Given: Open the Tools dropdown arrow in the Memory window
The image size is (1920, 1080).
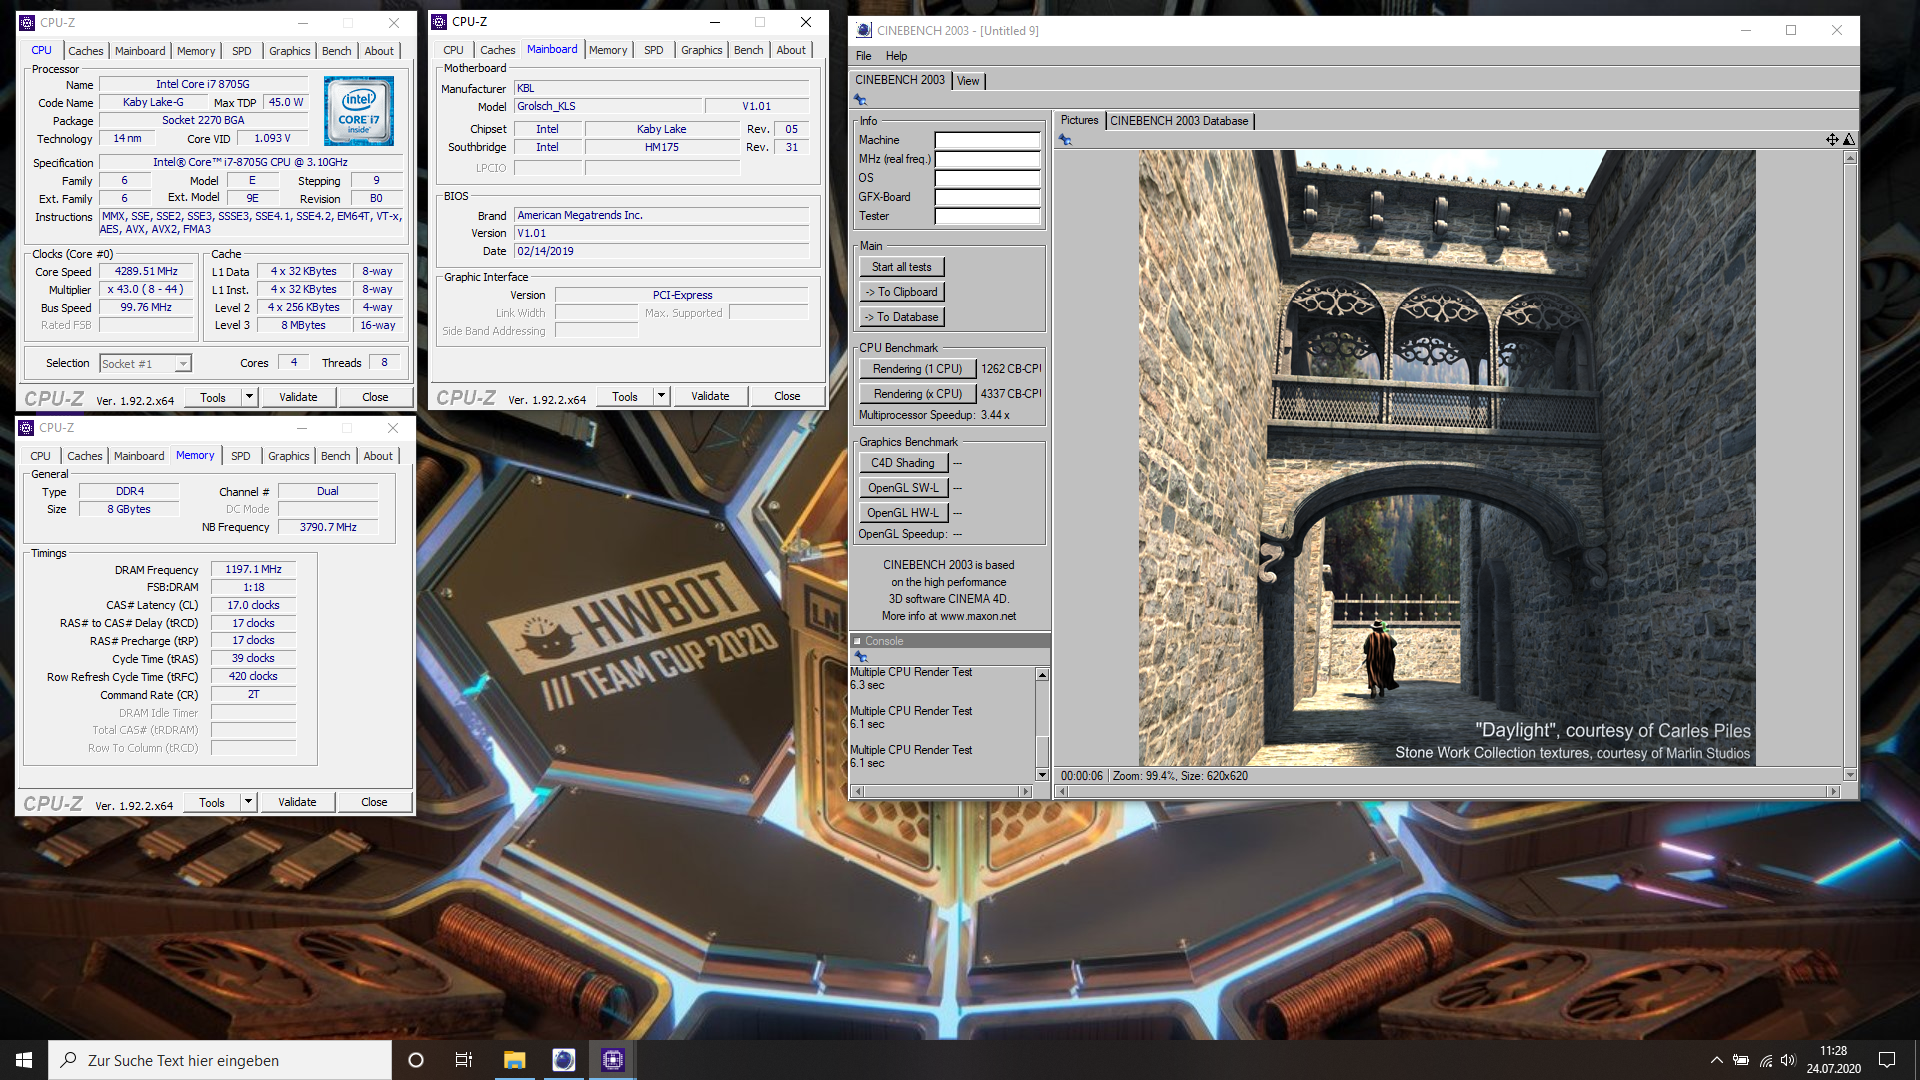Looking at the screenshot, I should (x=249, y=802).
